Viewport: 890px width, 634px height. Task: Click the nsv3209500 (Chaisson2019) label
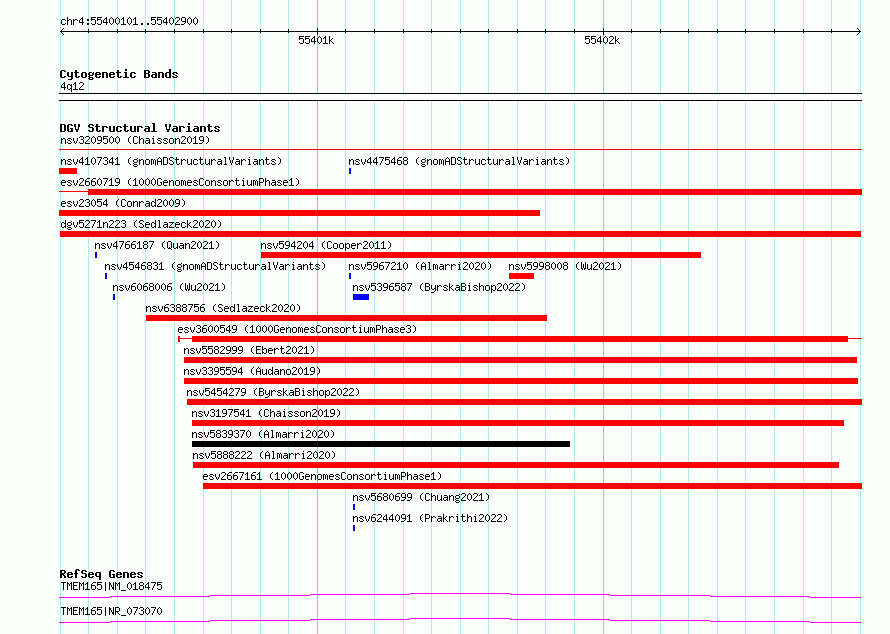(135, 140)
